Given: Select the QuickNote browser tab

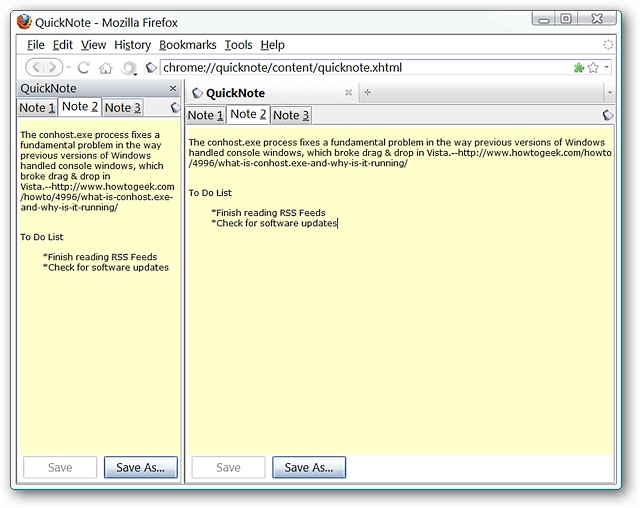Looking at the screenshot, I should (272, 93).
